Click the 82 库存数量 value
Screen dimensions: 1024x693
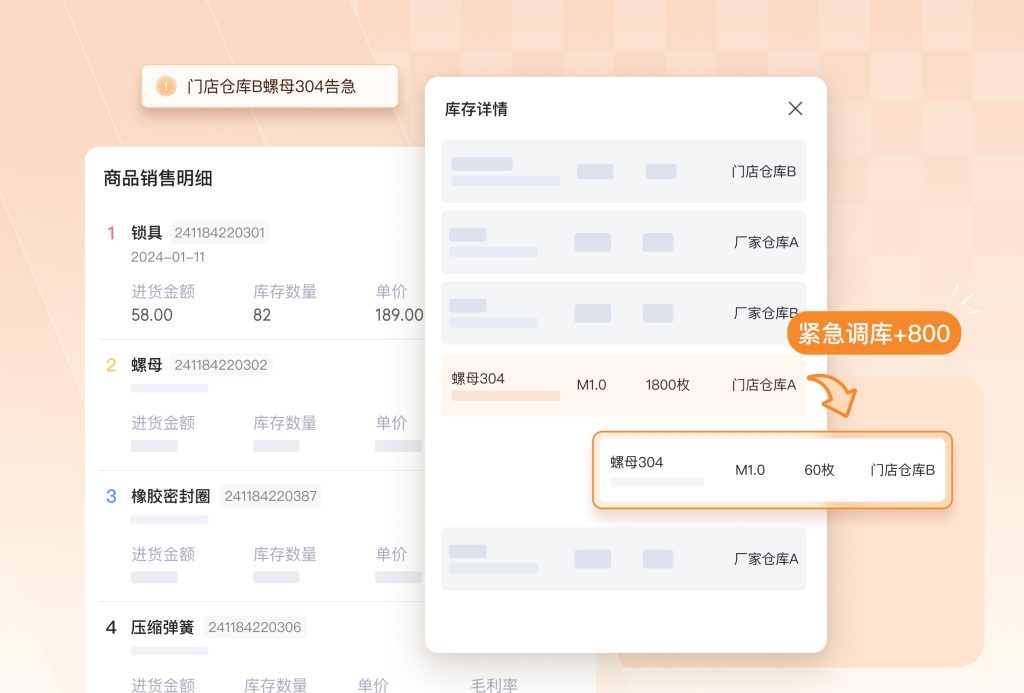tap(262, 315)
